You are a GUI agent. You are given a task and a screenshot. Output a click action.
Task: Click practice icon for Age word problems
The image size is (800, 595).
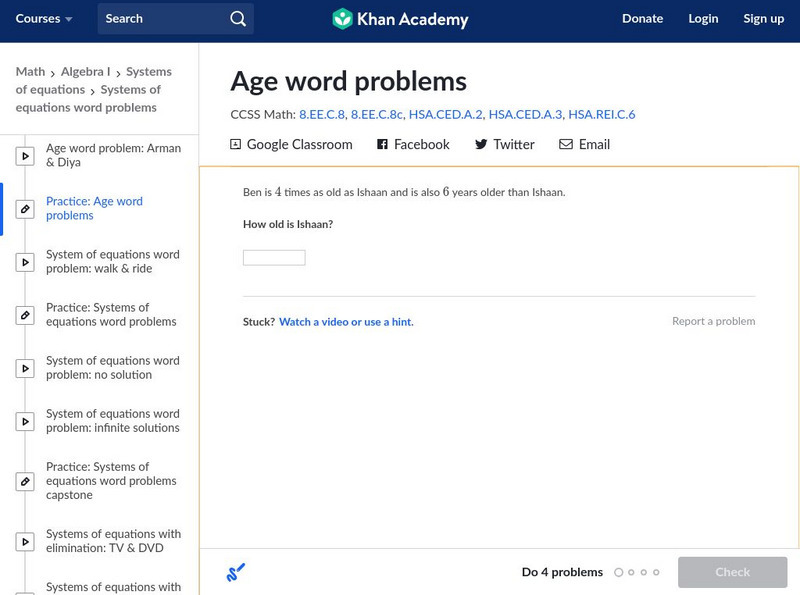pos(25,209)
